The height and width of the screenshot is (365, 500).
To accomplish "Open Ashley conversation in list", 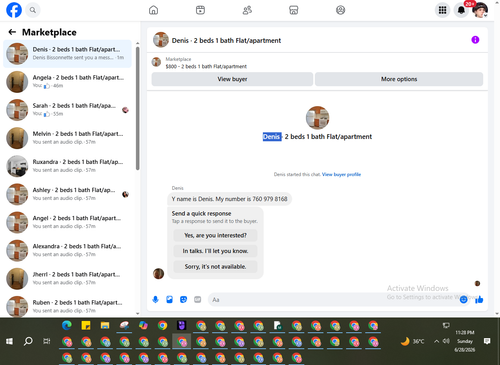I will 67,194.
